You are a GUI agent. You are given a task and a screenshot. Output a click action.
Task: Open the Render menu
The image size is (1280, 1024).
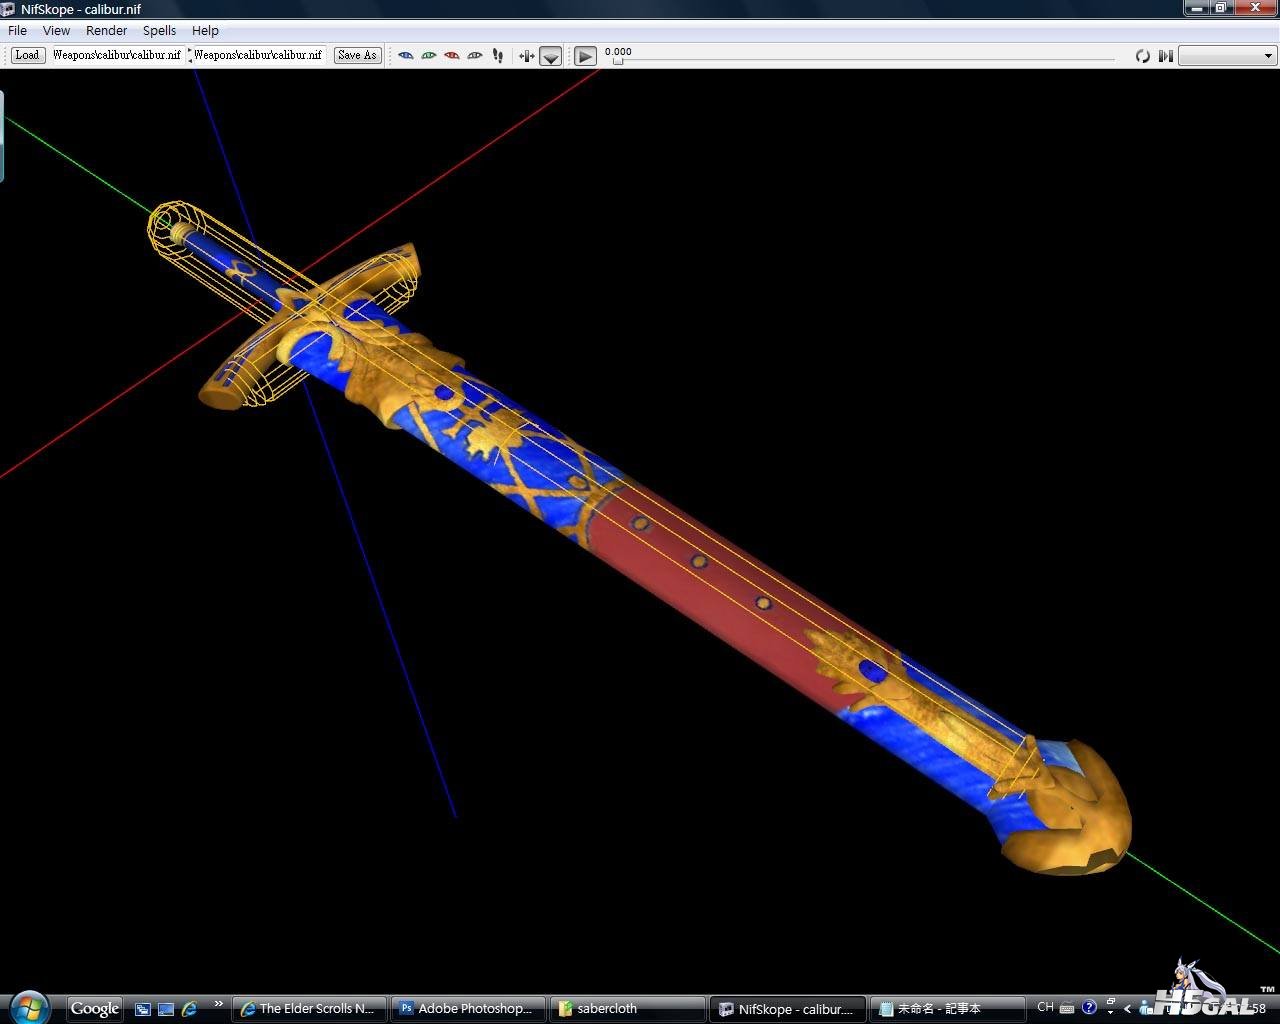click(x=106, y=30)
